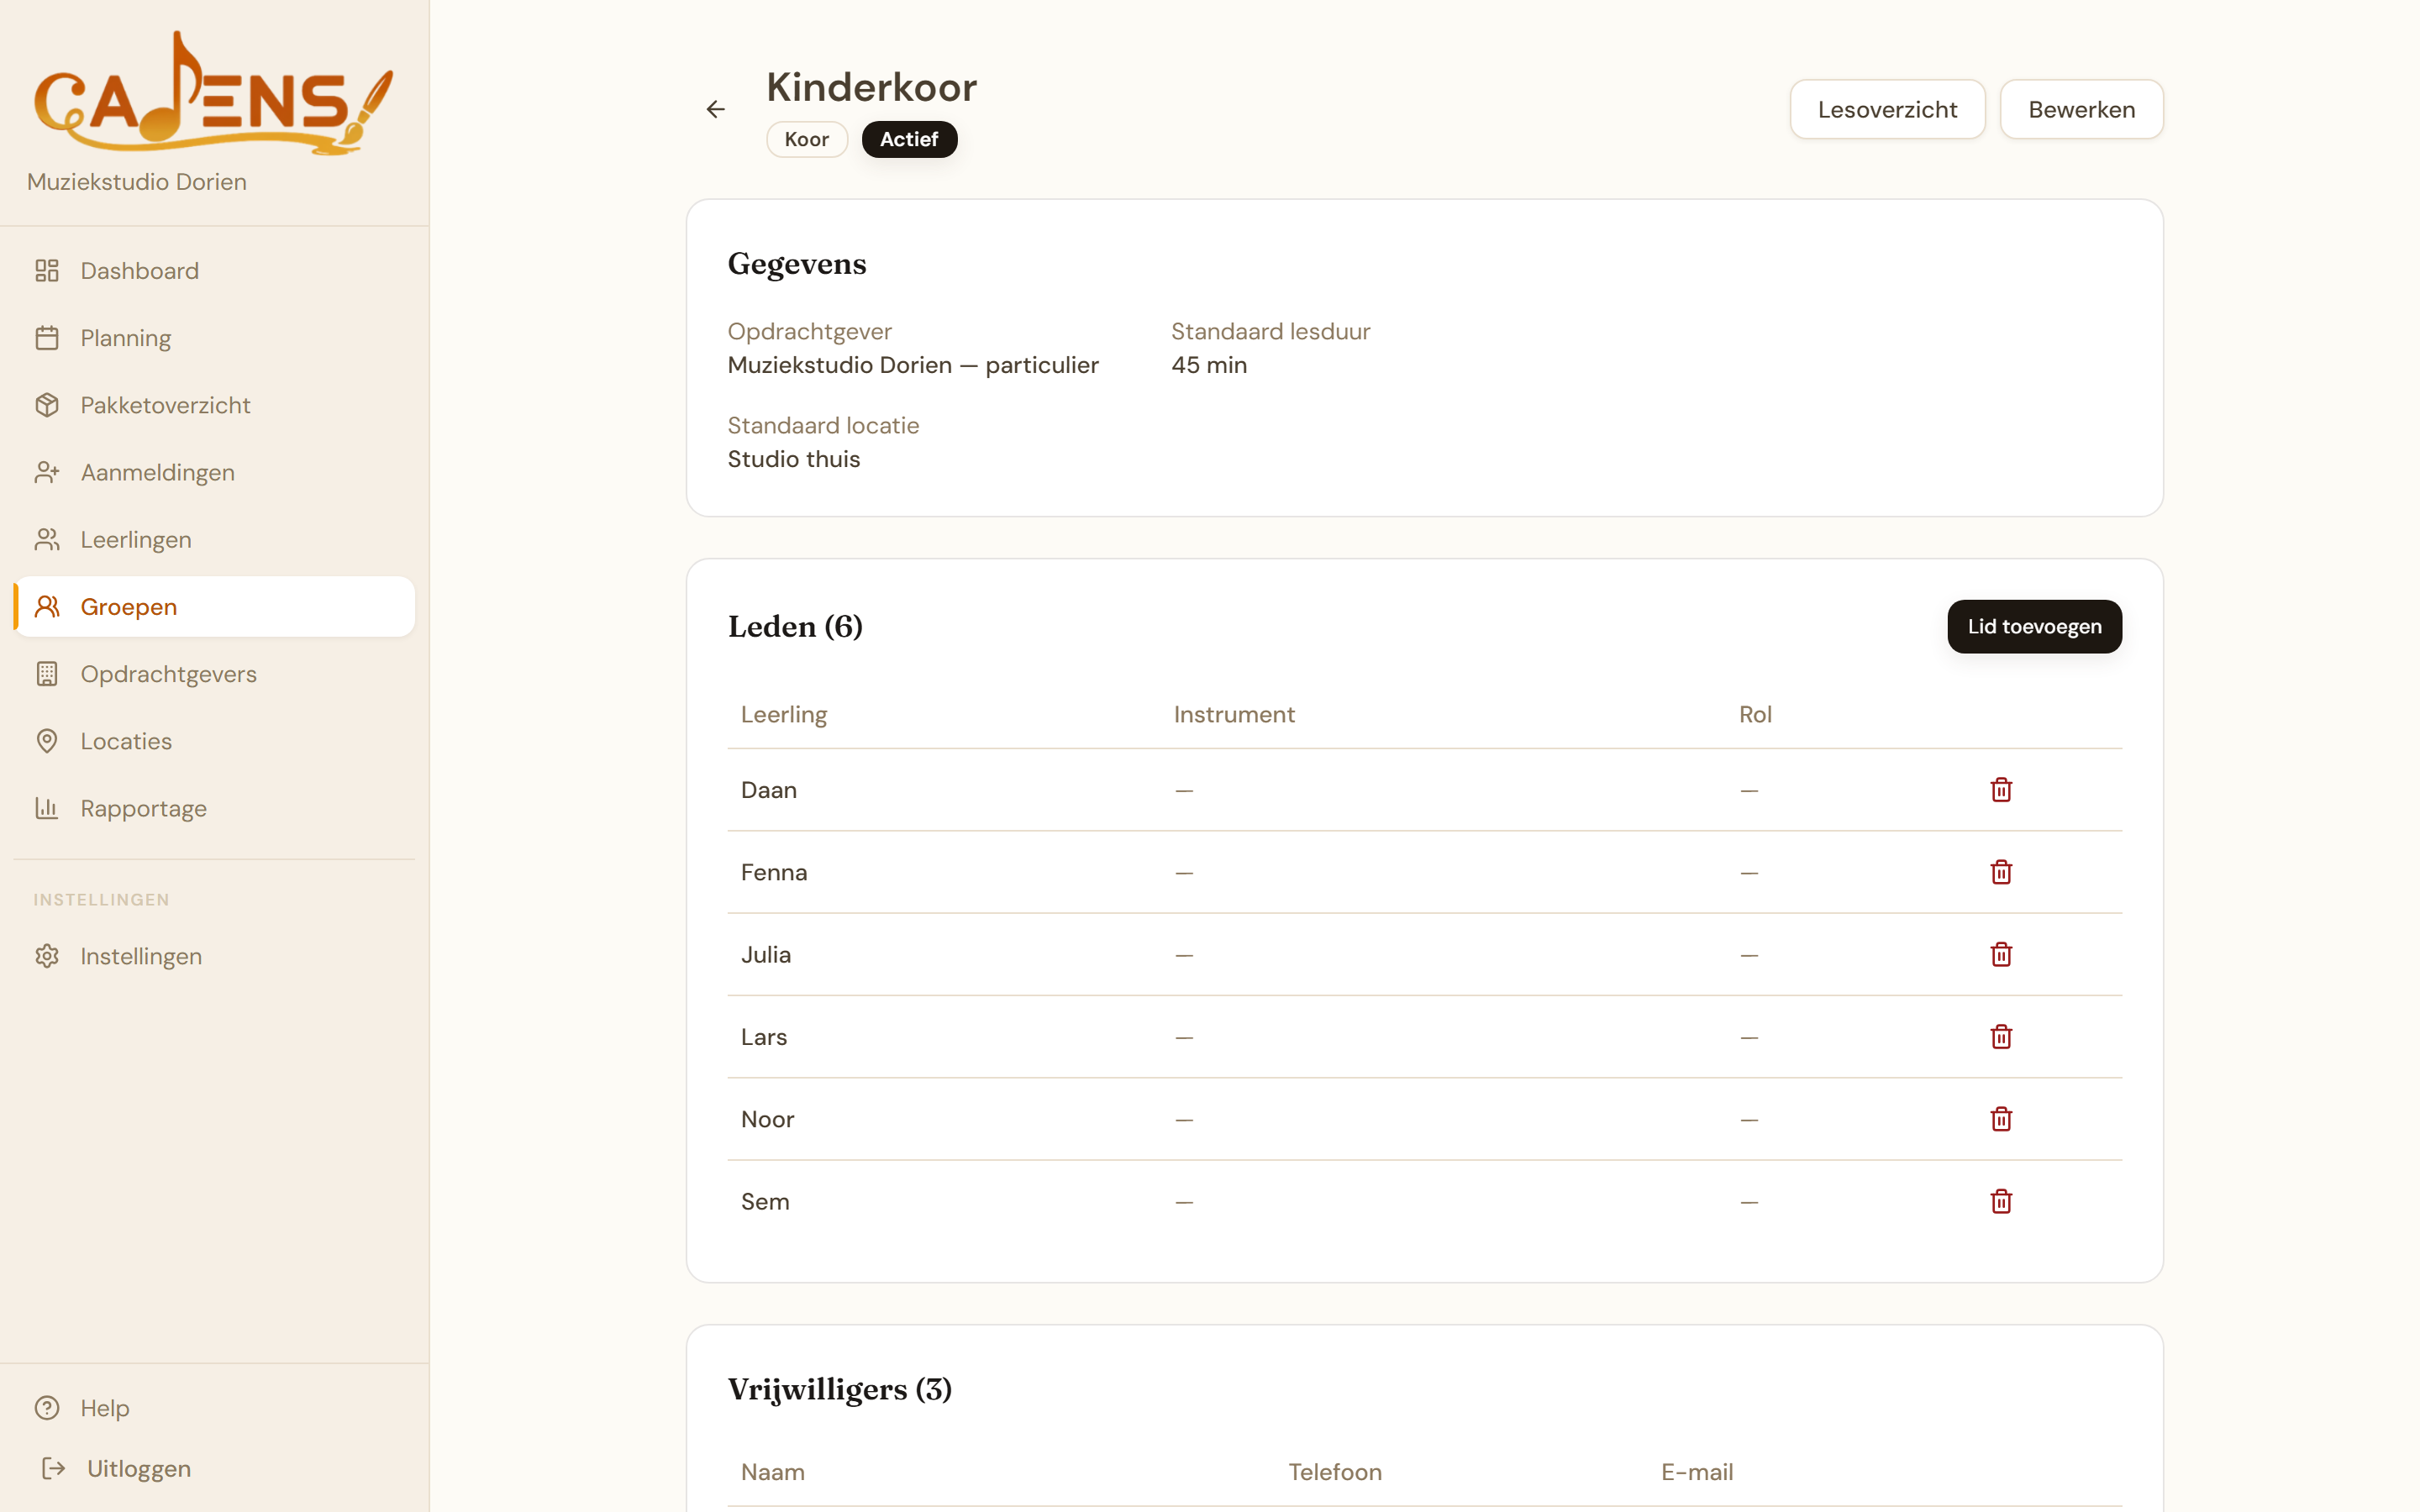Viewport: 2420px width, 1512px height.
Task: Click the Koor type badge
Action: click(x=807, y=139)
